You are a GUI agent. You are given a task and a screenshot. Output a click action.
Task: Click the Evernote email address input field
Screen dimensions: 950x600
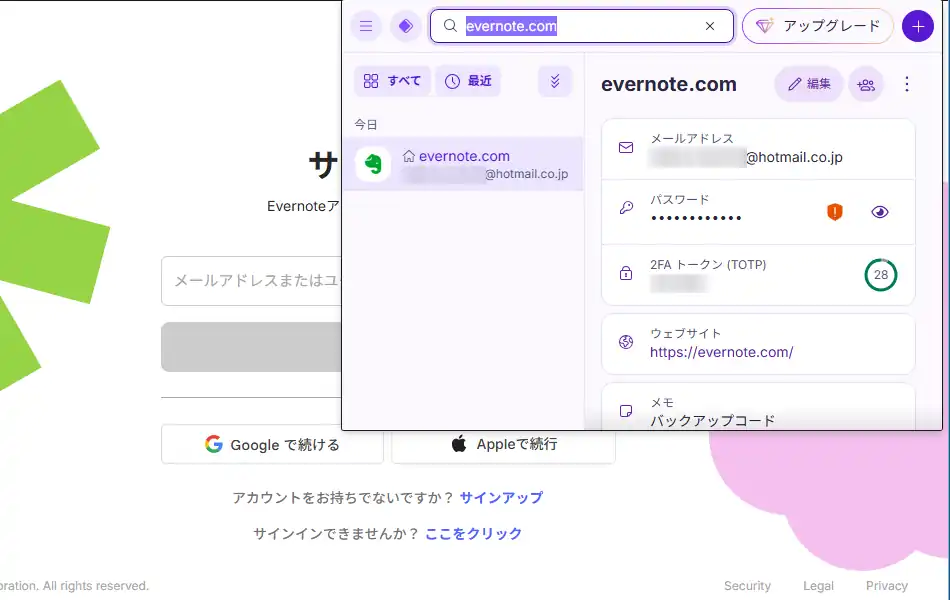pyautogui.click(x=250, y=281)
